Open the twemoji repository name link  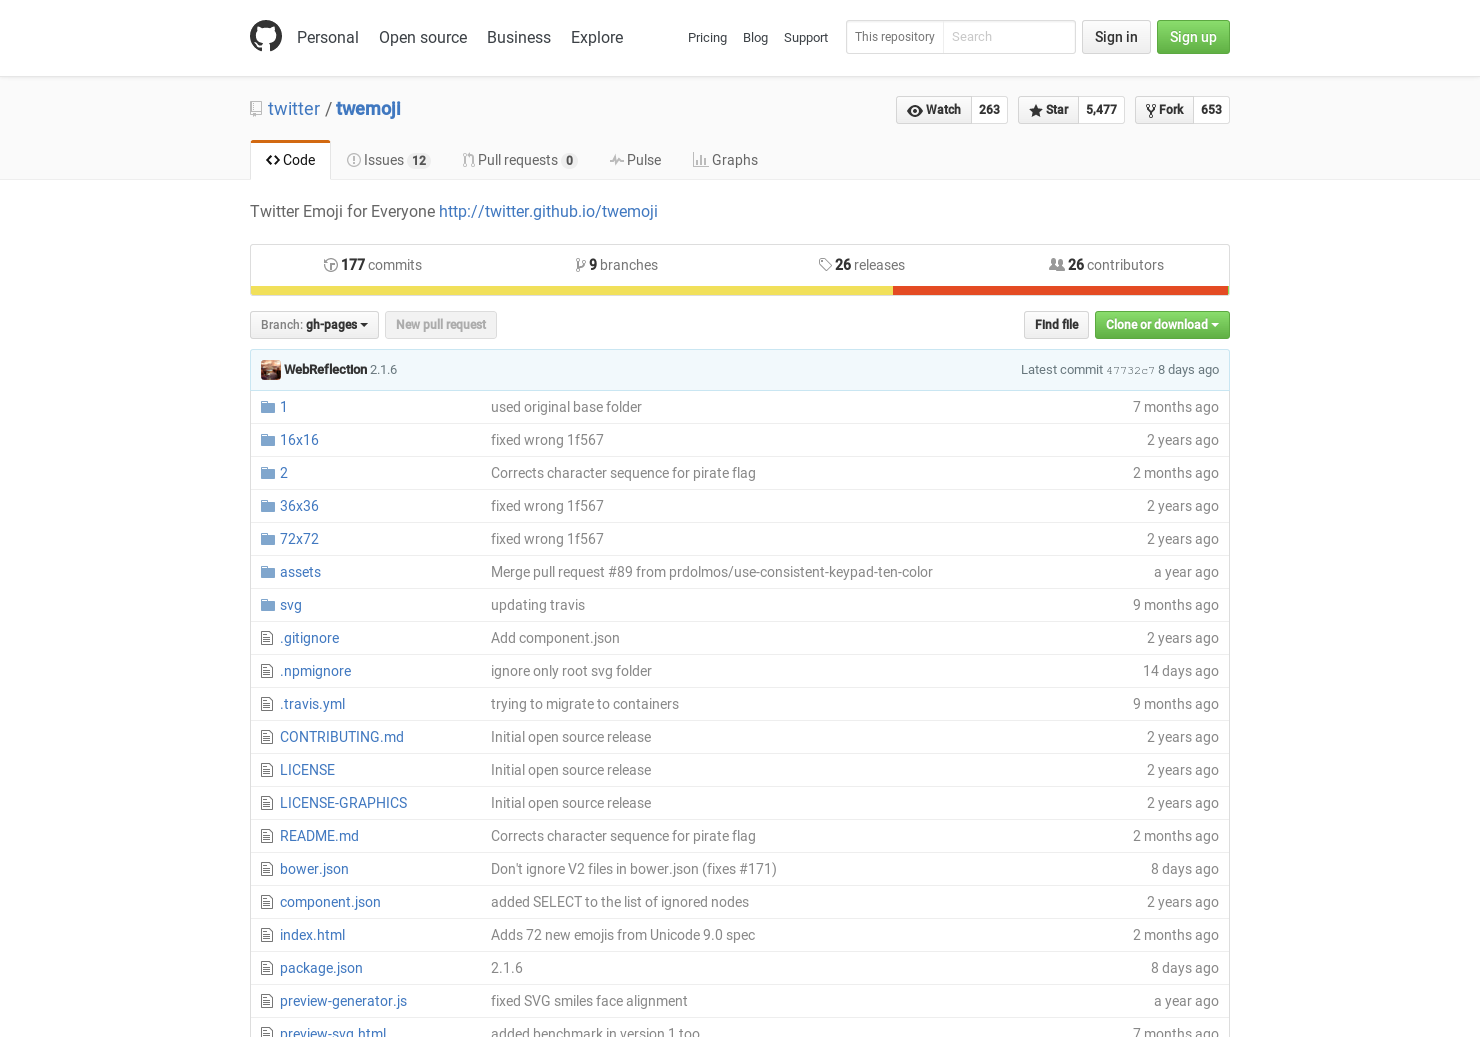(x=368, y=109)
